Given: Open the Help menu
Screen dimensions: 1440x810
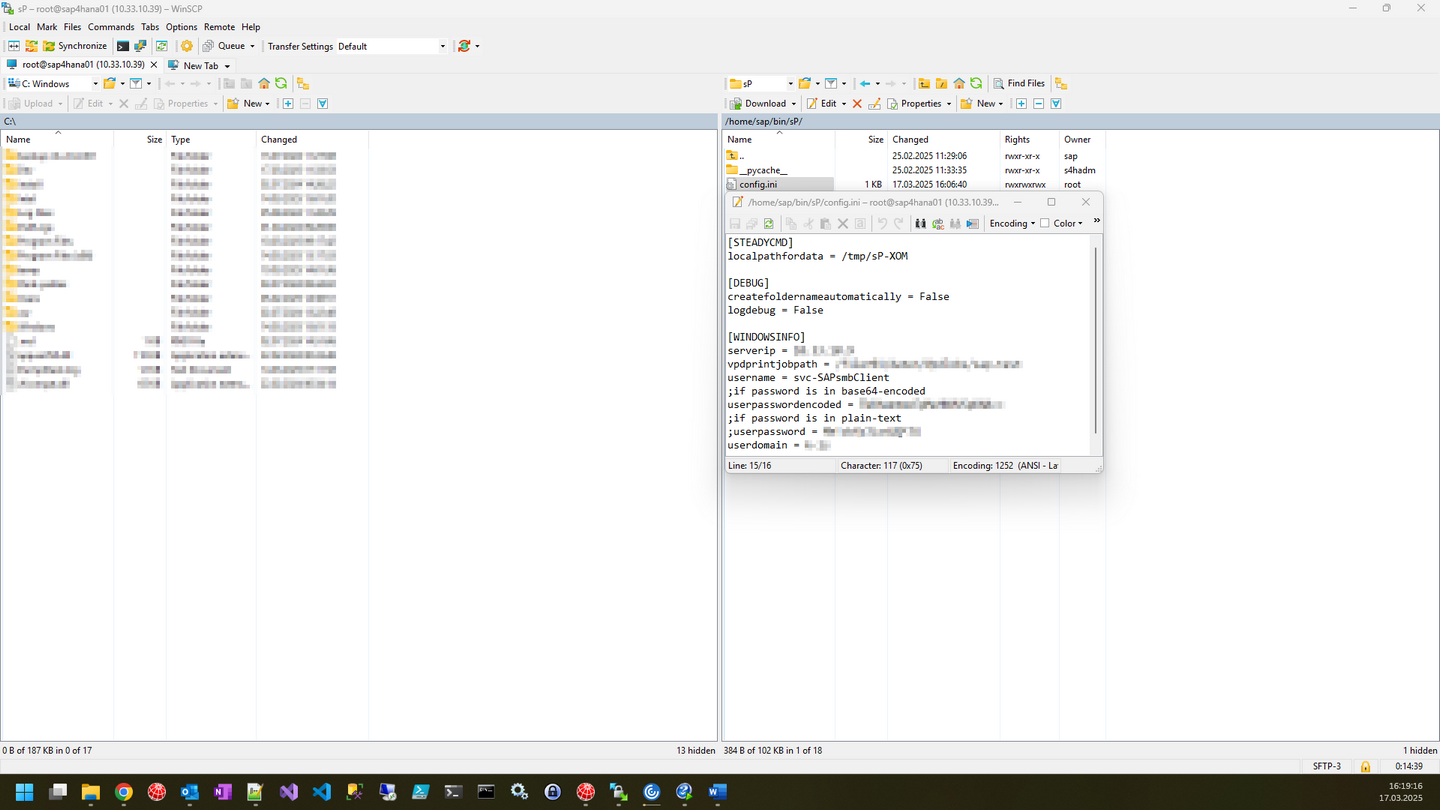Looking at the screenshot, I should 251,27.
